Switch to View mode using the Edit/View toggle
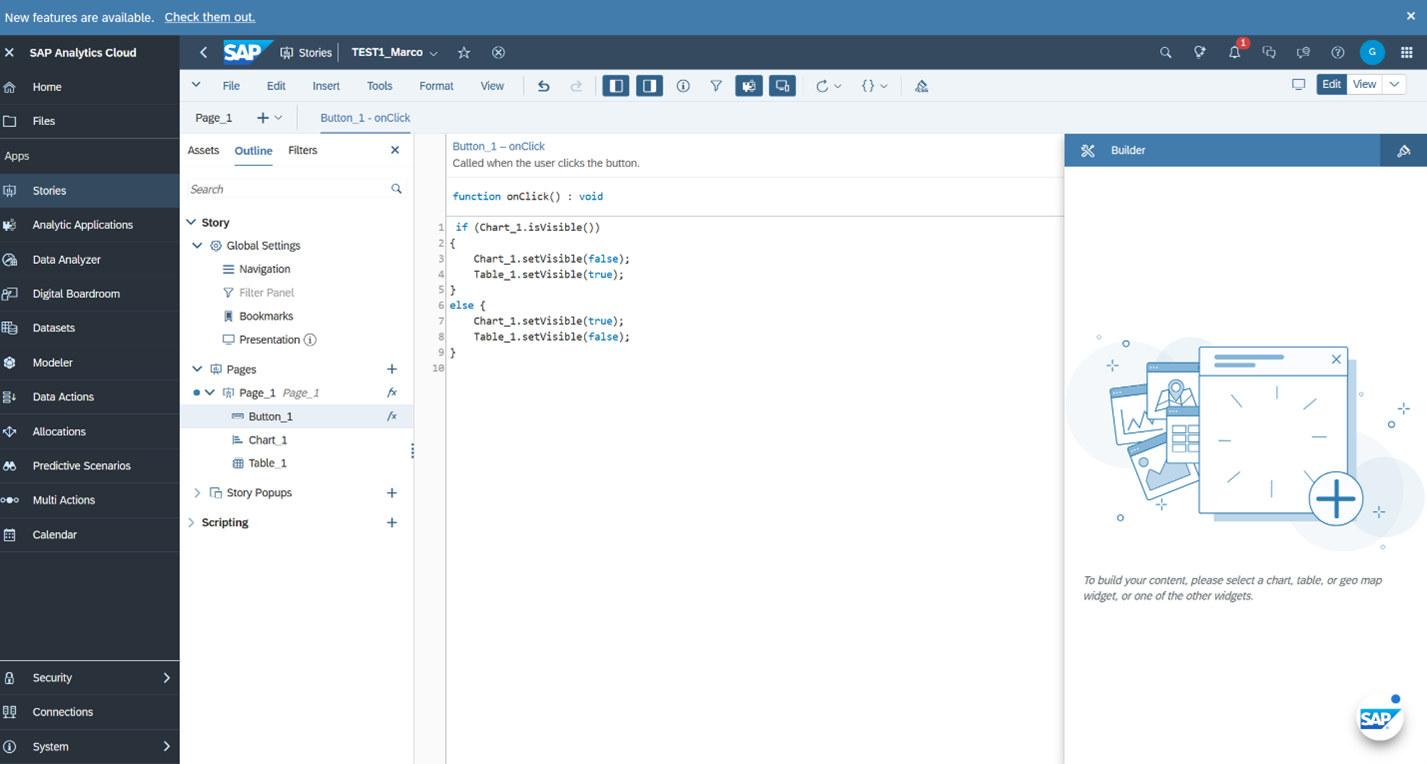 (1364, 85)
